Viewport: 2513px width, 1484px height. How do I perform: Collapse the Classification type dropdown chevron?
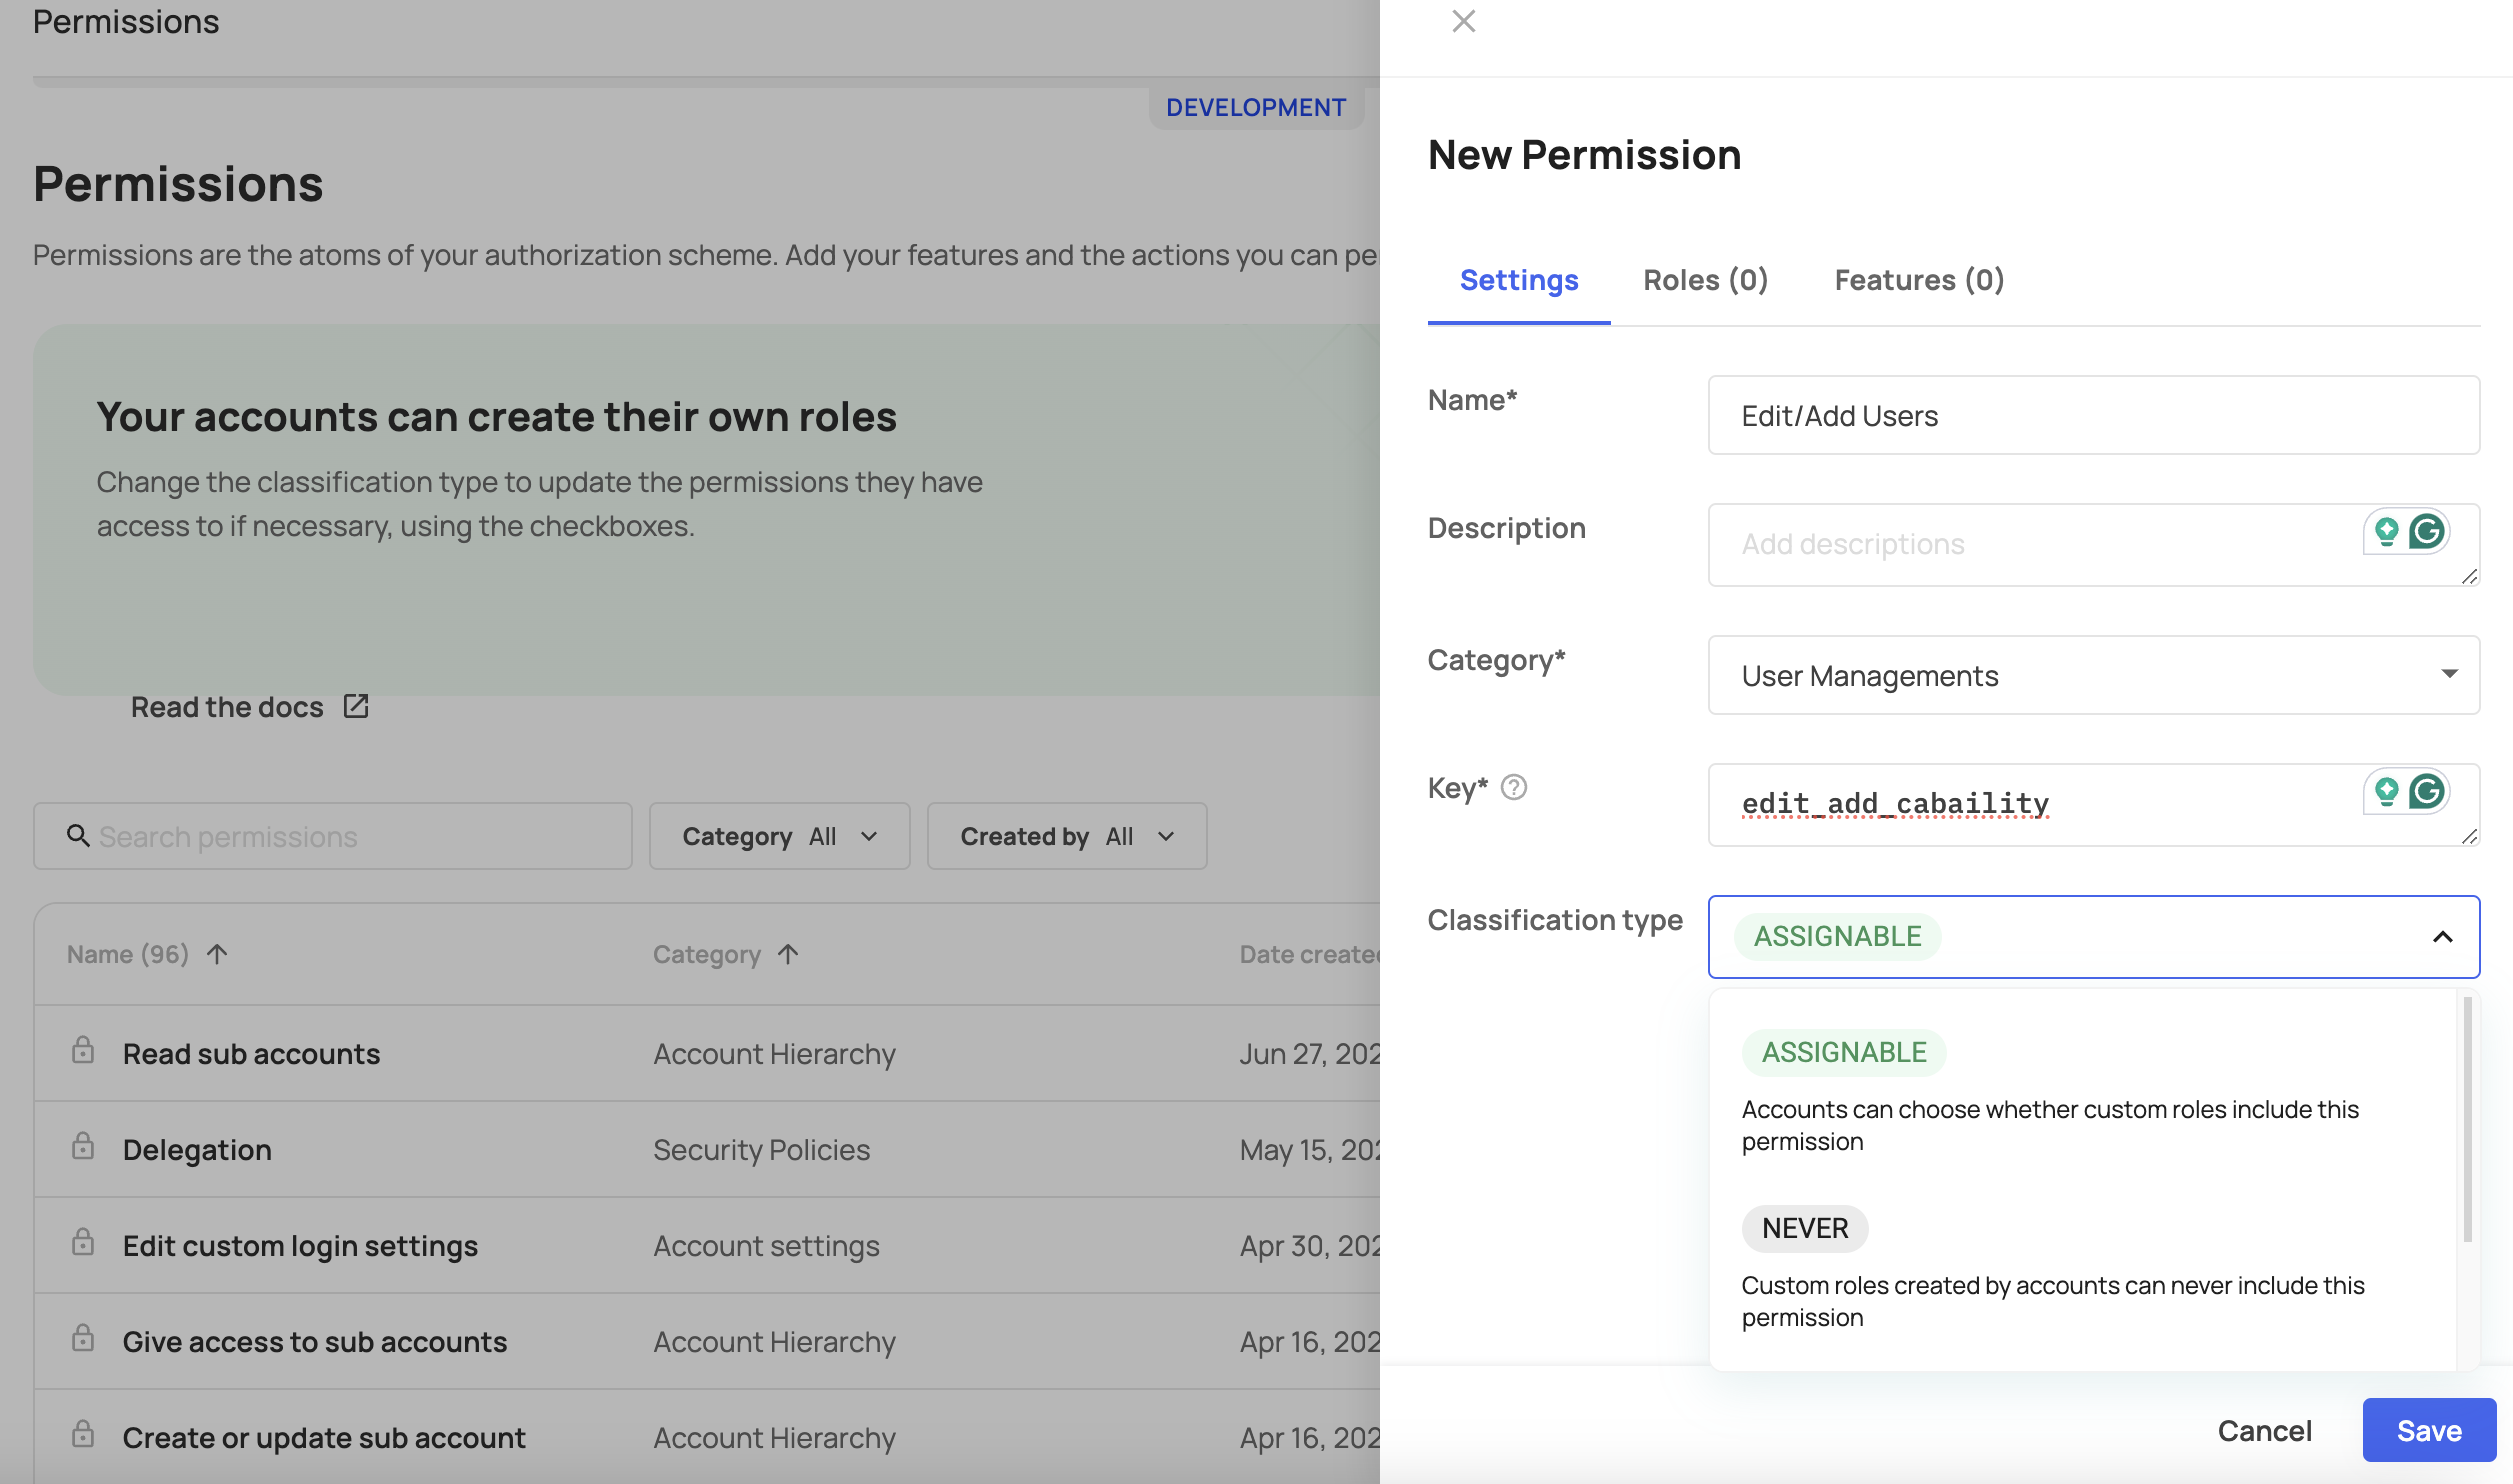2442,937
